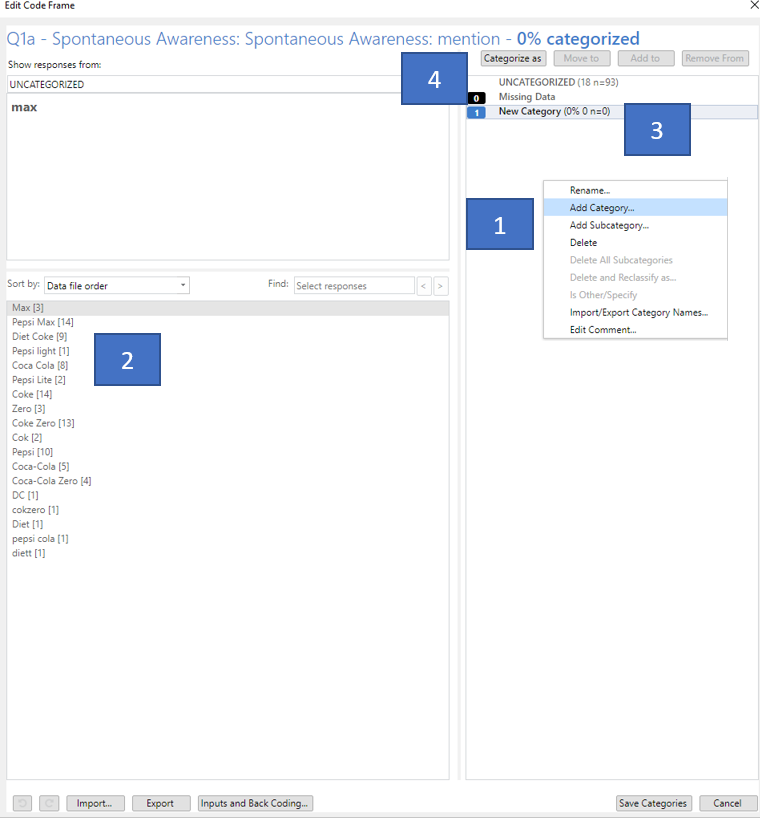This screenshot has width=760, height=818.
Task: Choose Add Category... in the context menu
Action: pyautogui.click(x=635, y=208)
